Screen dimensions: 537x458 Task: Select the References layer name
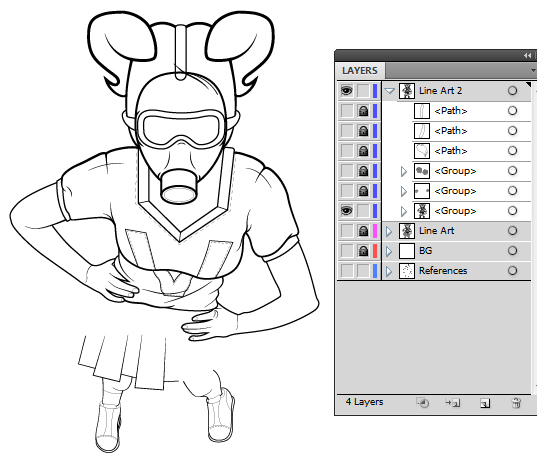443,271
